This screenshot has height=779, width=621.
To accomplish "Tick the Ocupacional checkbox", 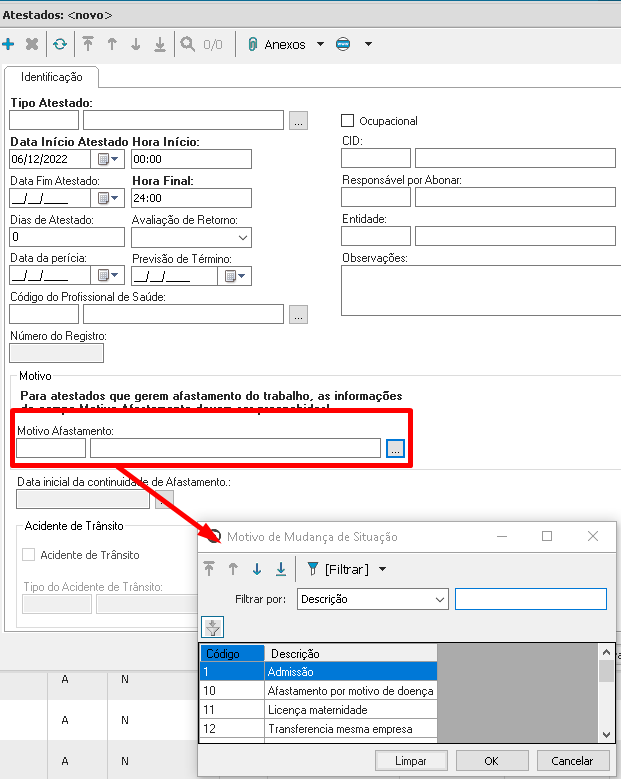I will pyautogui.click(x=348, y=121).
